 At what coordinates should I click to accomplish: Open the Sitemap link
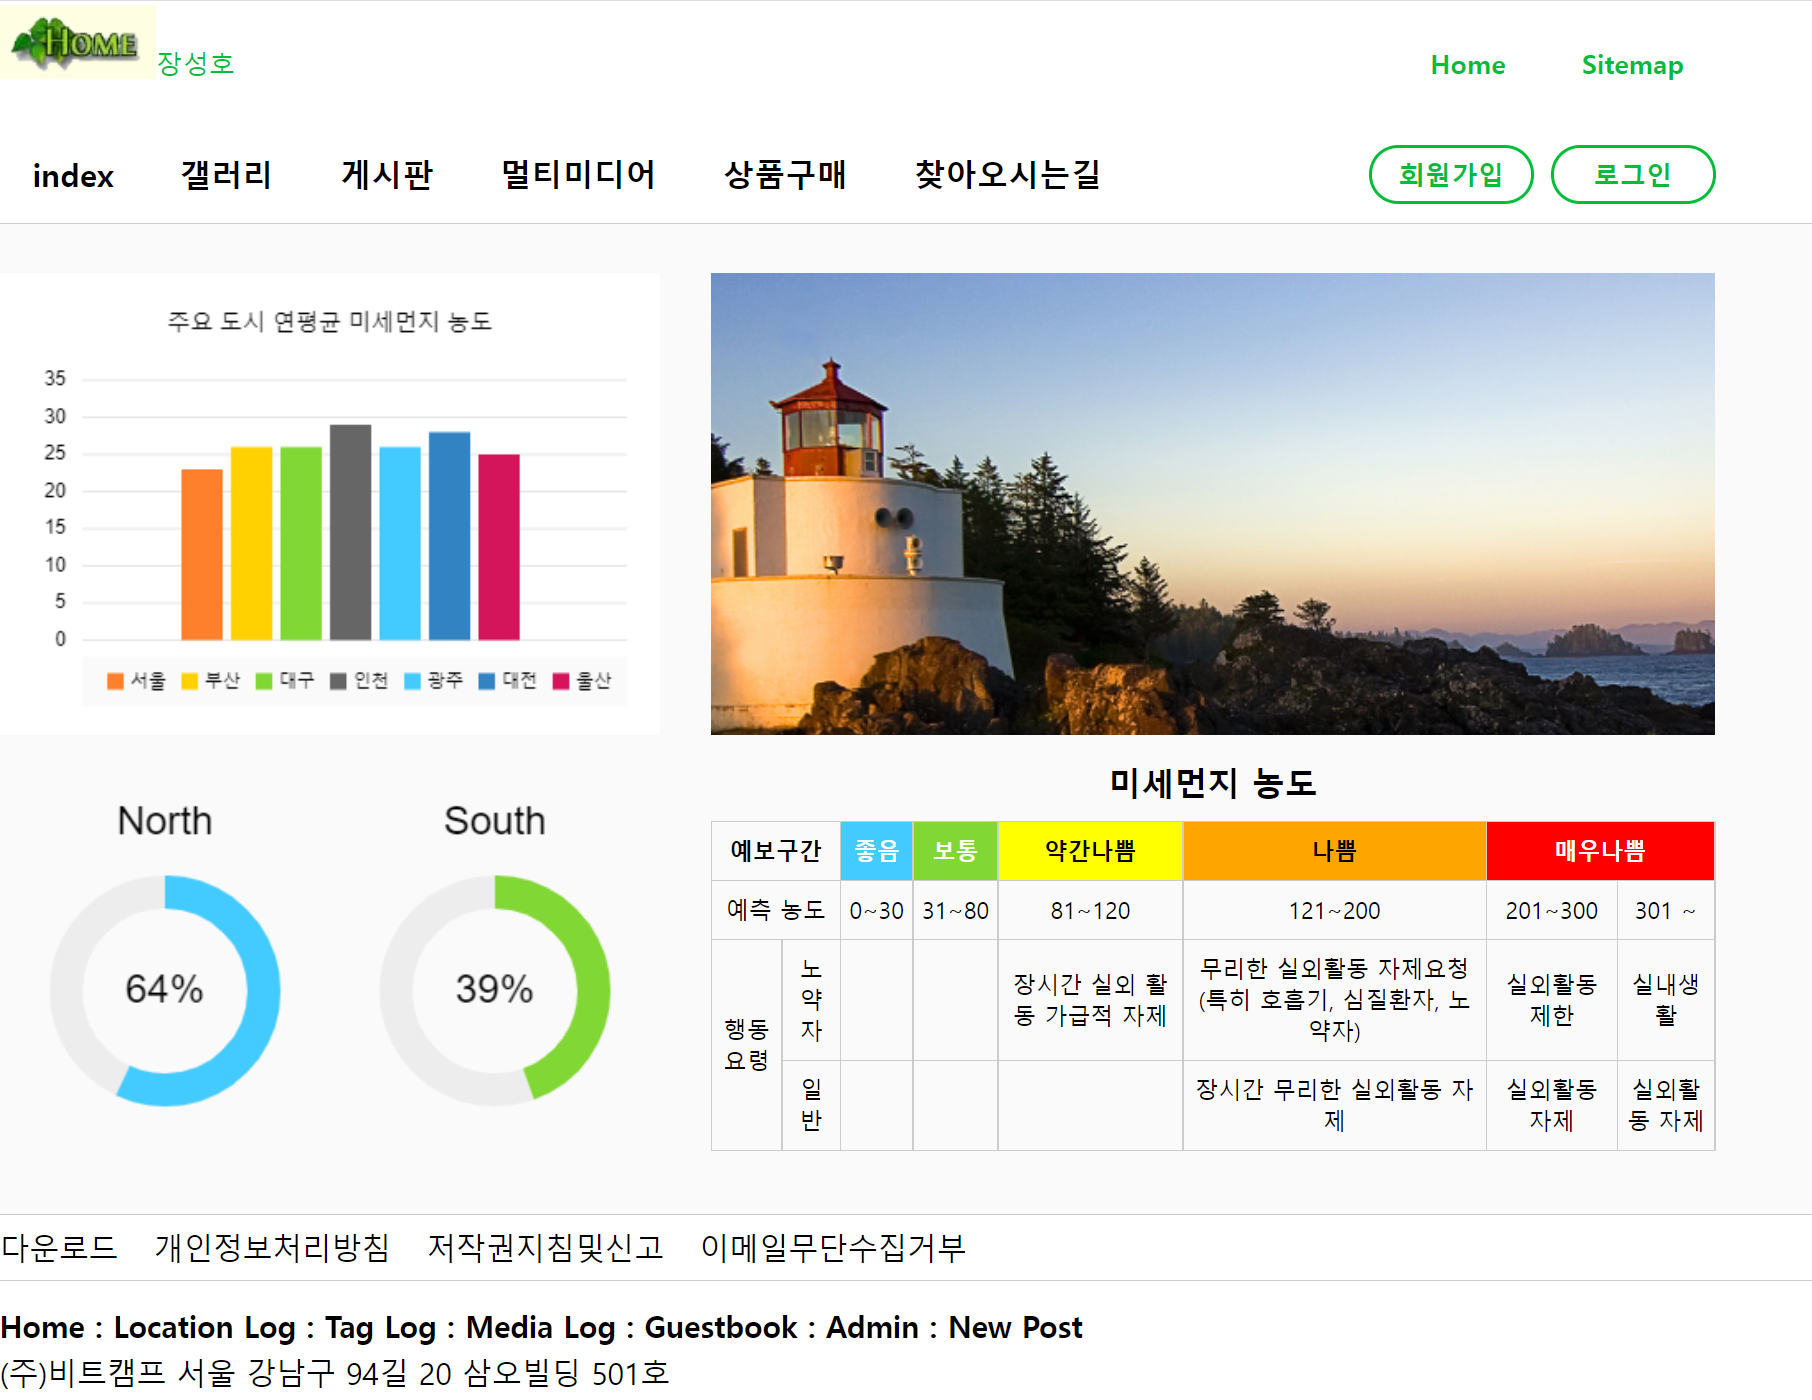tap(1632, 65)
